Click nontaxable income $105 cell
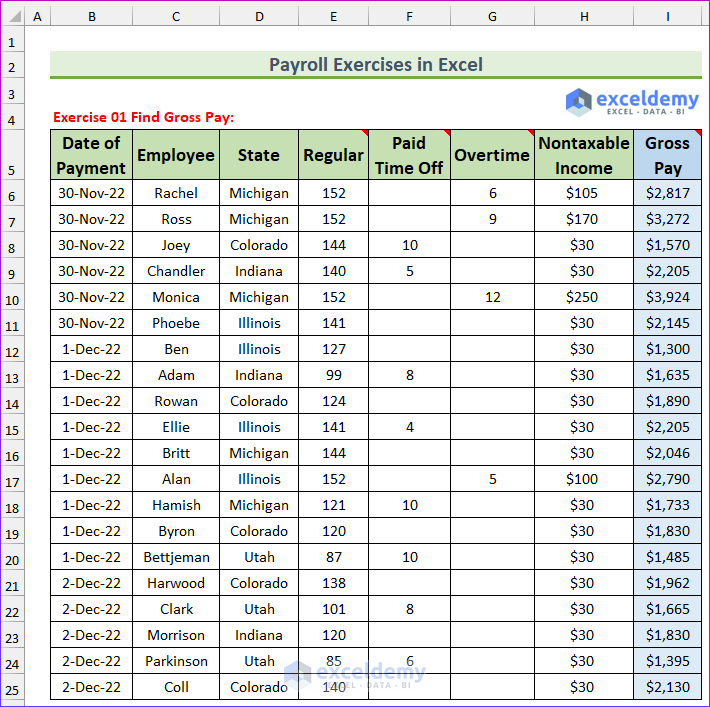This screenshot has height=707, width=710. click(584, 193)
